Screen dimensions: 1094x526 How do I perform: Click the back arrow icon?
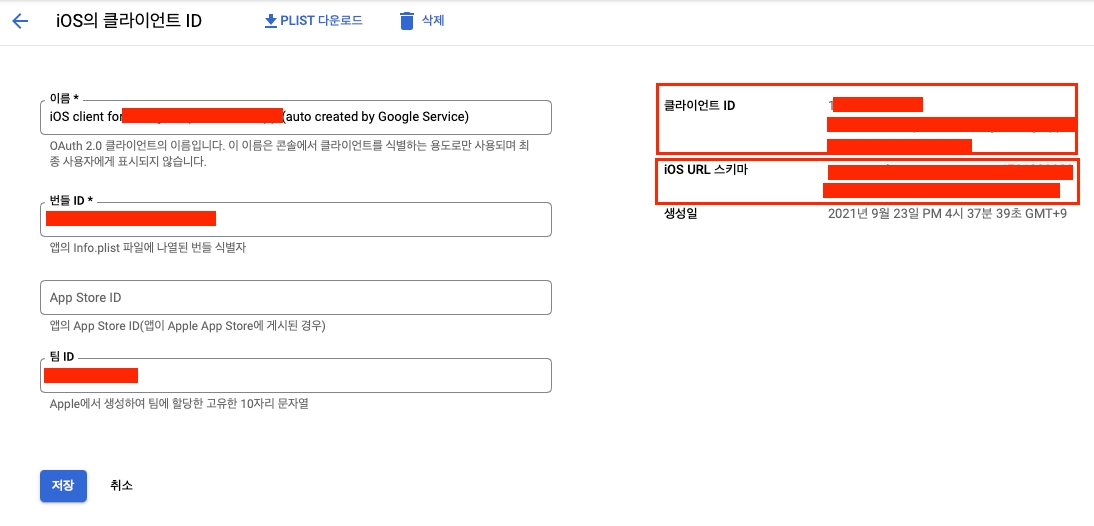tap(20, 21)
